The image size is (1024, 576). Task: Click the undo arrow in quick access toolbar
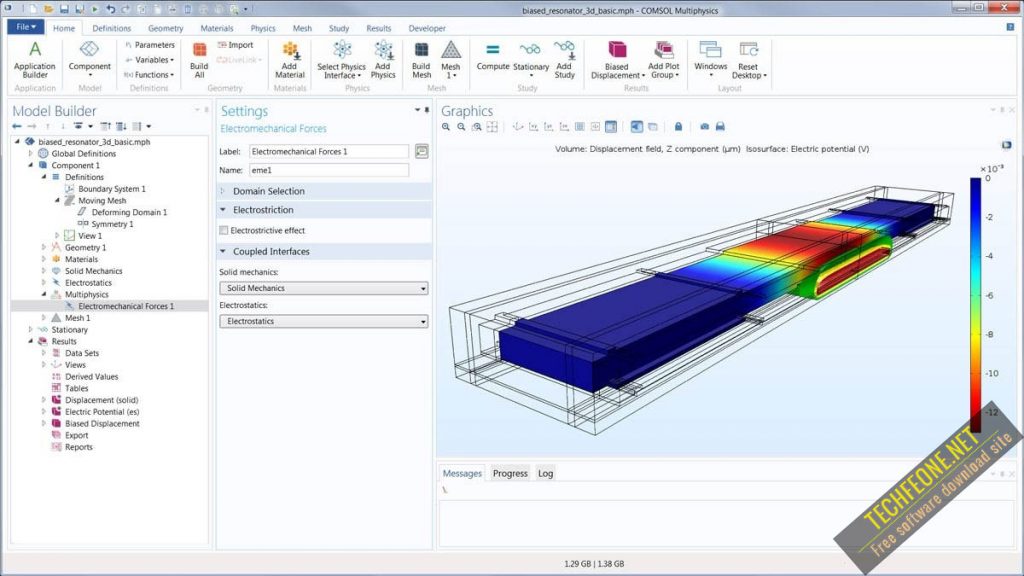[x=110, y=9]
